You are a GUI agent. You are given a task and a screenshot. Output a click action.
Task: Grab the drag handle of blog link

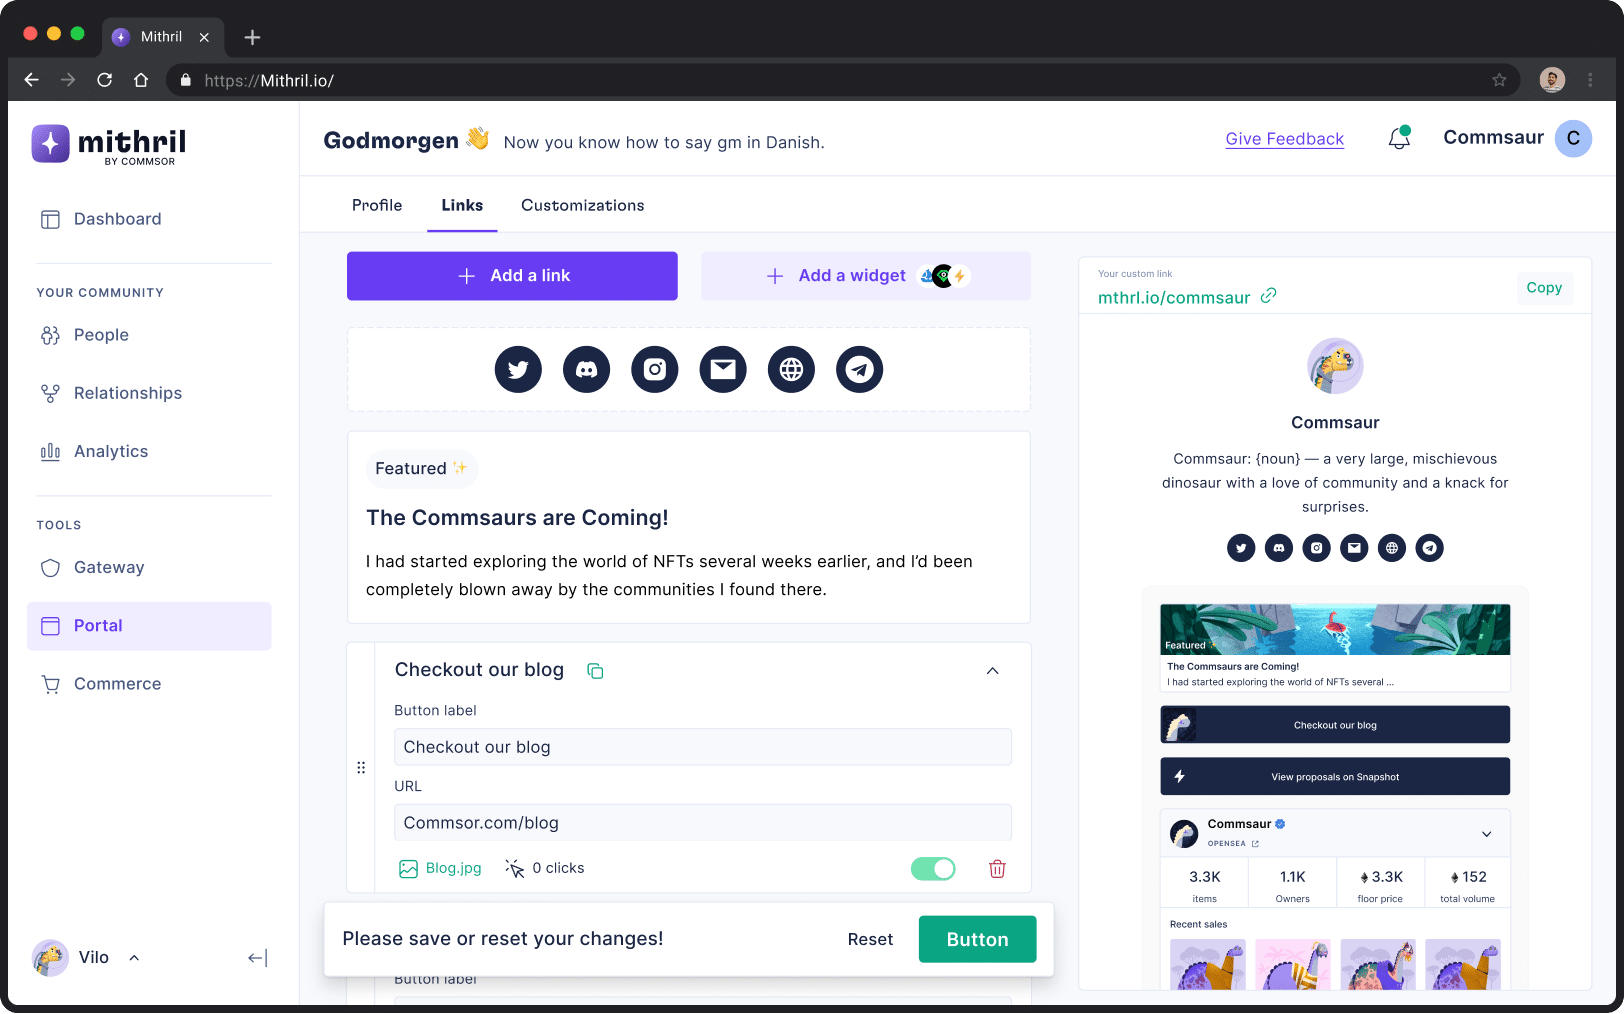coord(361,768)
